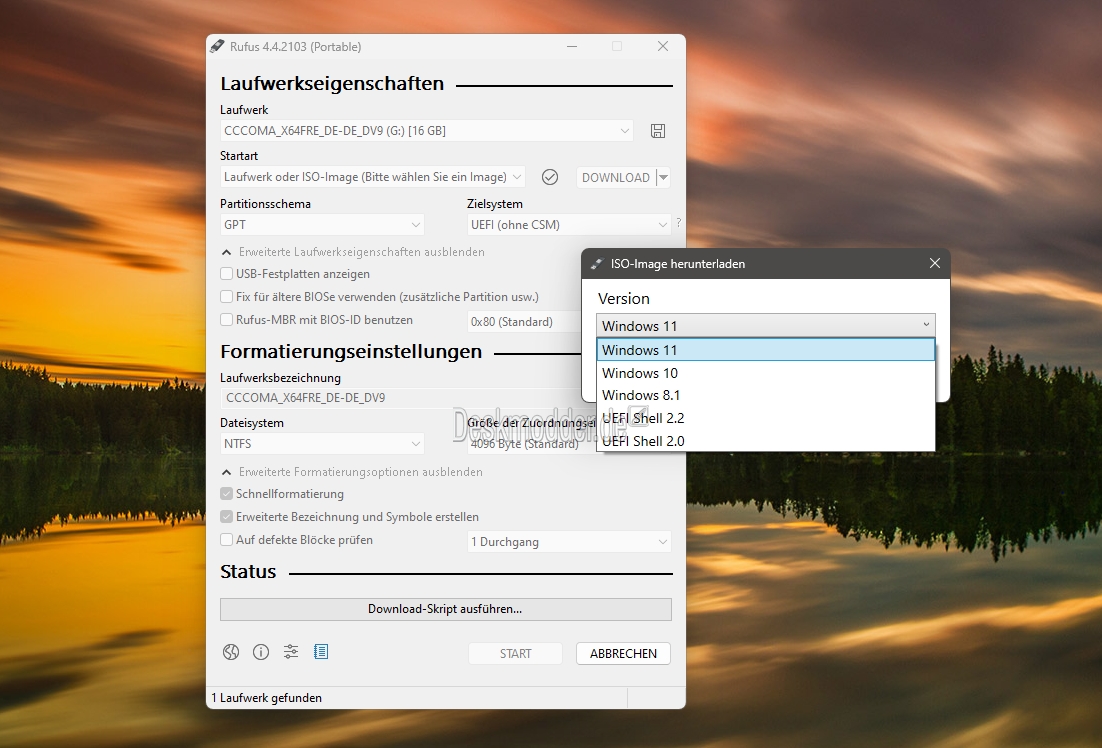This screenshot has height=748, width=1102.
Task: Choose Windows 8.1 in version list
Action: pos(766,395)
